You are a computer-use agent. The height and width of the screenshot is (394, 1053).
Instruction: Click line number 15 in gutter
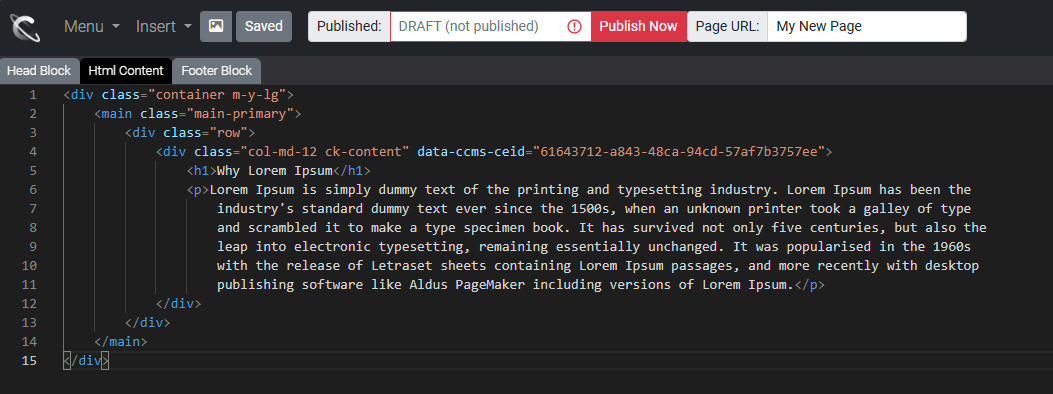(x=30, y=360)
